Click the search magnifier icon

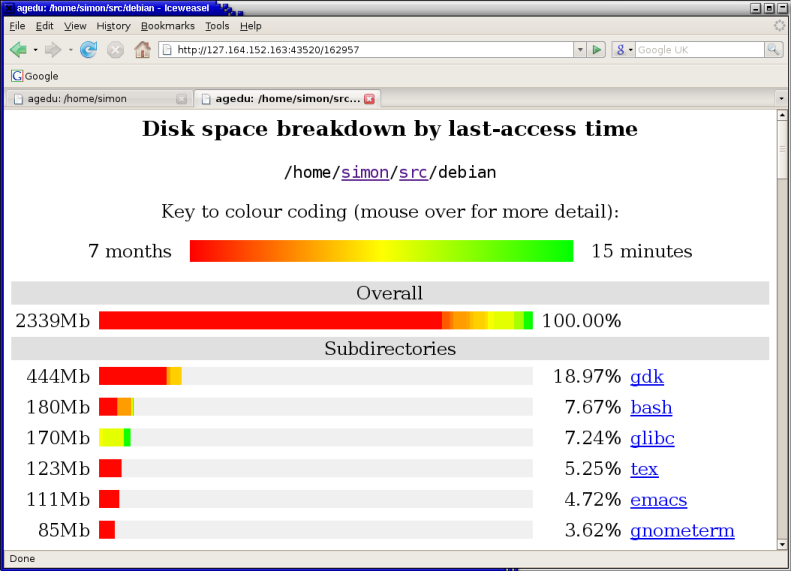click(773, 49)
